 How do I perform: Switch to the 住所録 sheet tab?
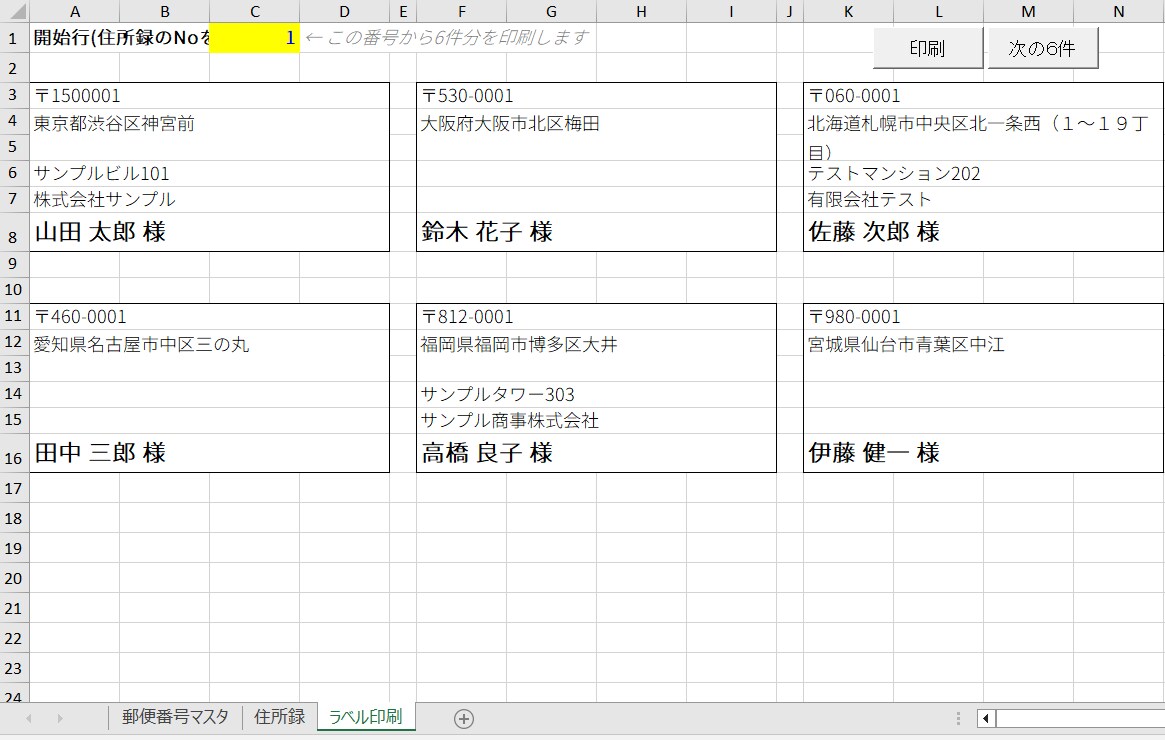279,717
